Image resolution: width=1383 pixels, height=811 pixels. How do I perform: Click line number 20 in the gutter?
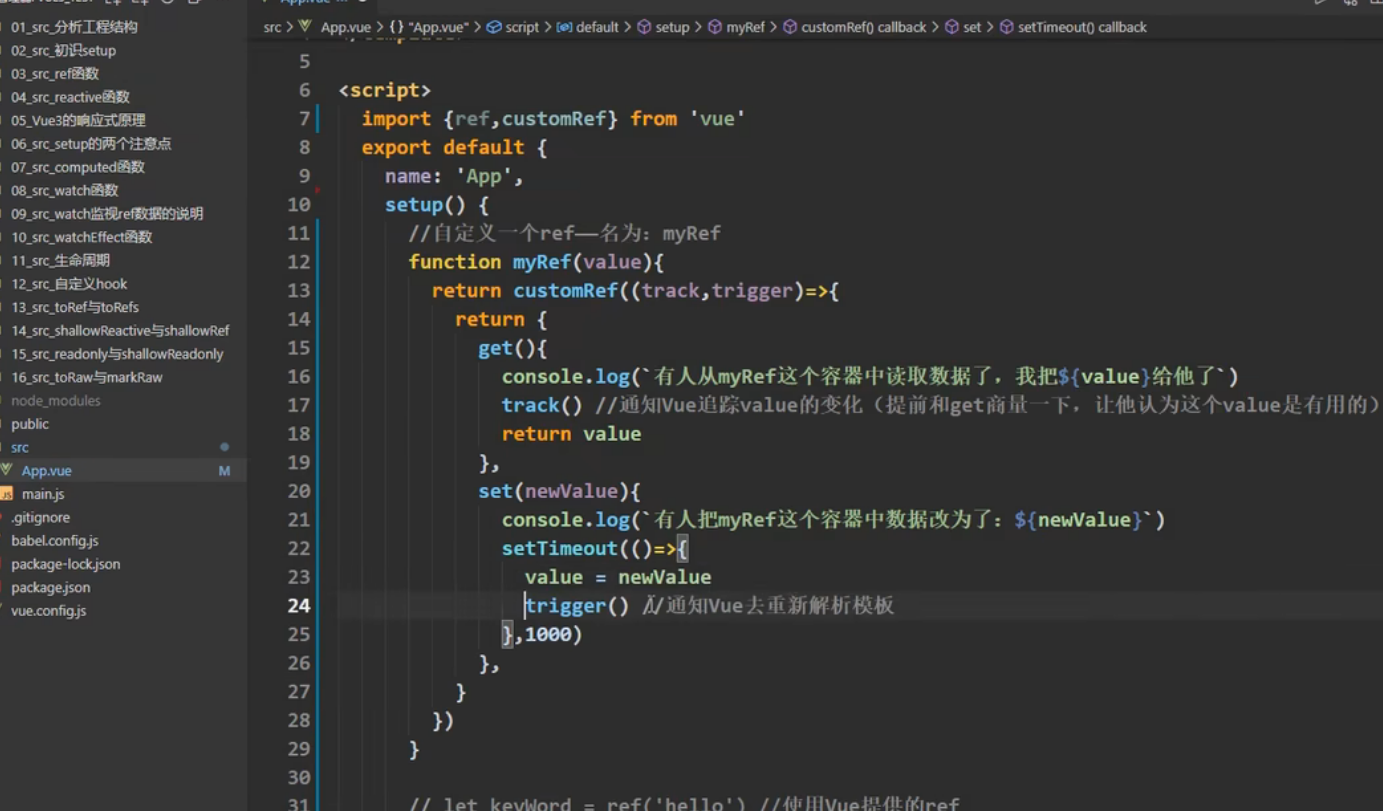pos(299,491)
